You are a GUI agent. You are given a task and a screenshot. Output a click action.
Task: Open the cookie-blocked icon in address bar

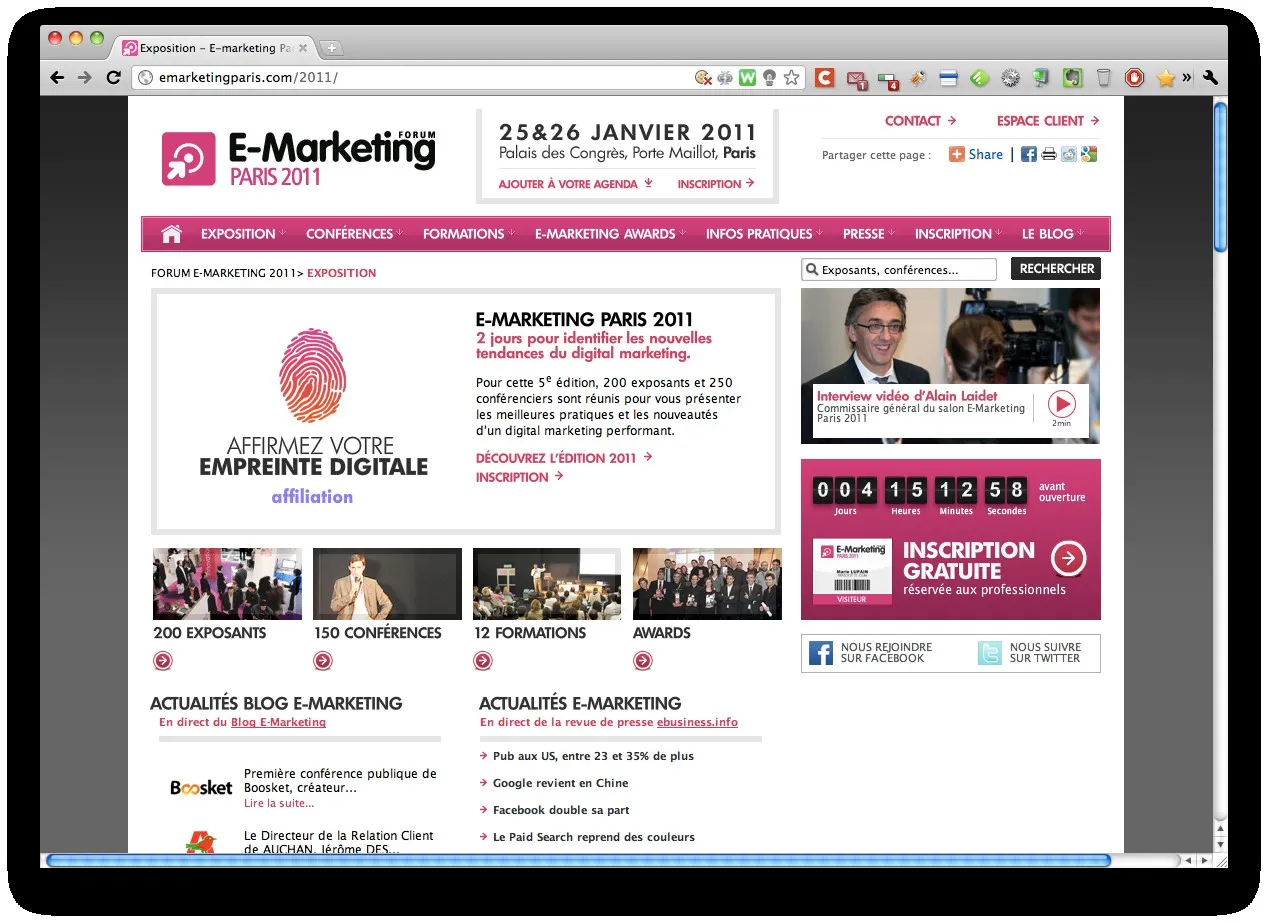click(x=703, y=78)
